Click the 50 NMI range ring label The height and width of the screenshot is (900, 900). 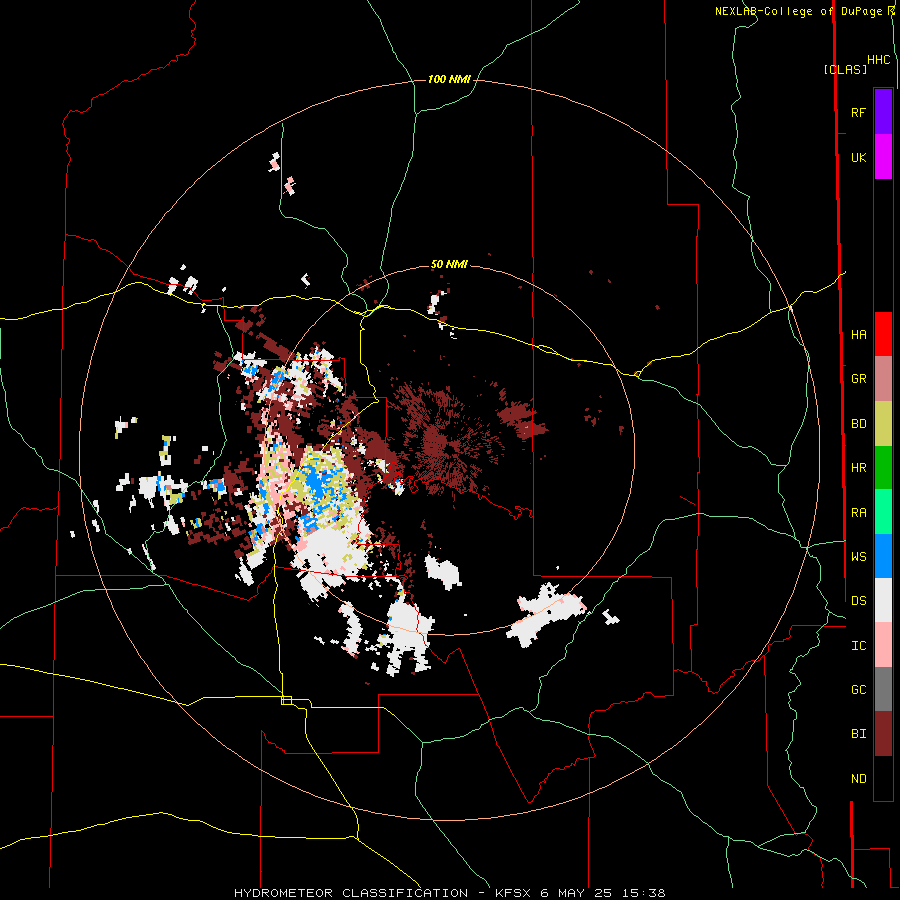click(x=449, y=265)
